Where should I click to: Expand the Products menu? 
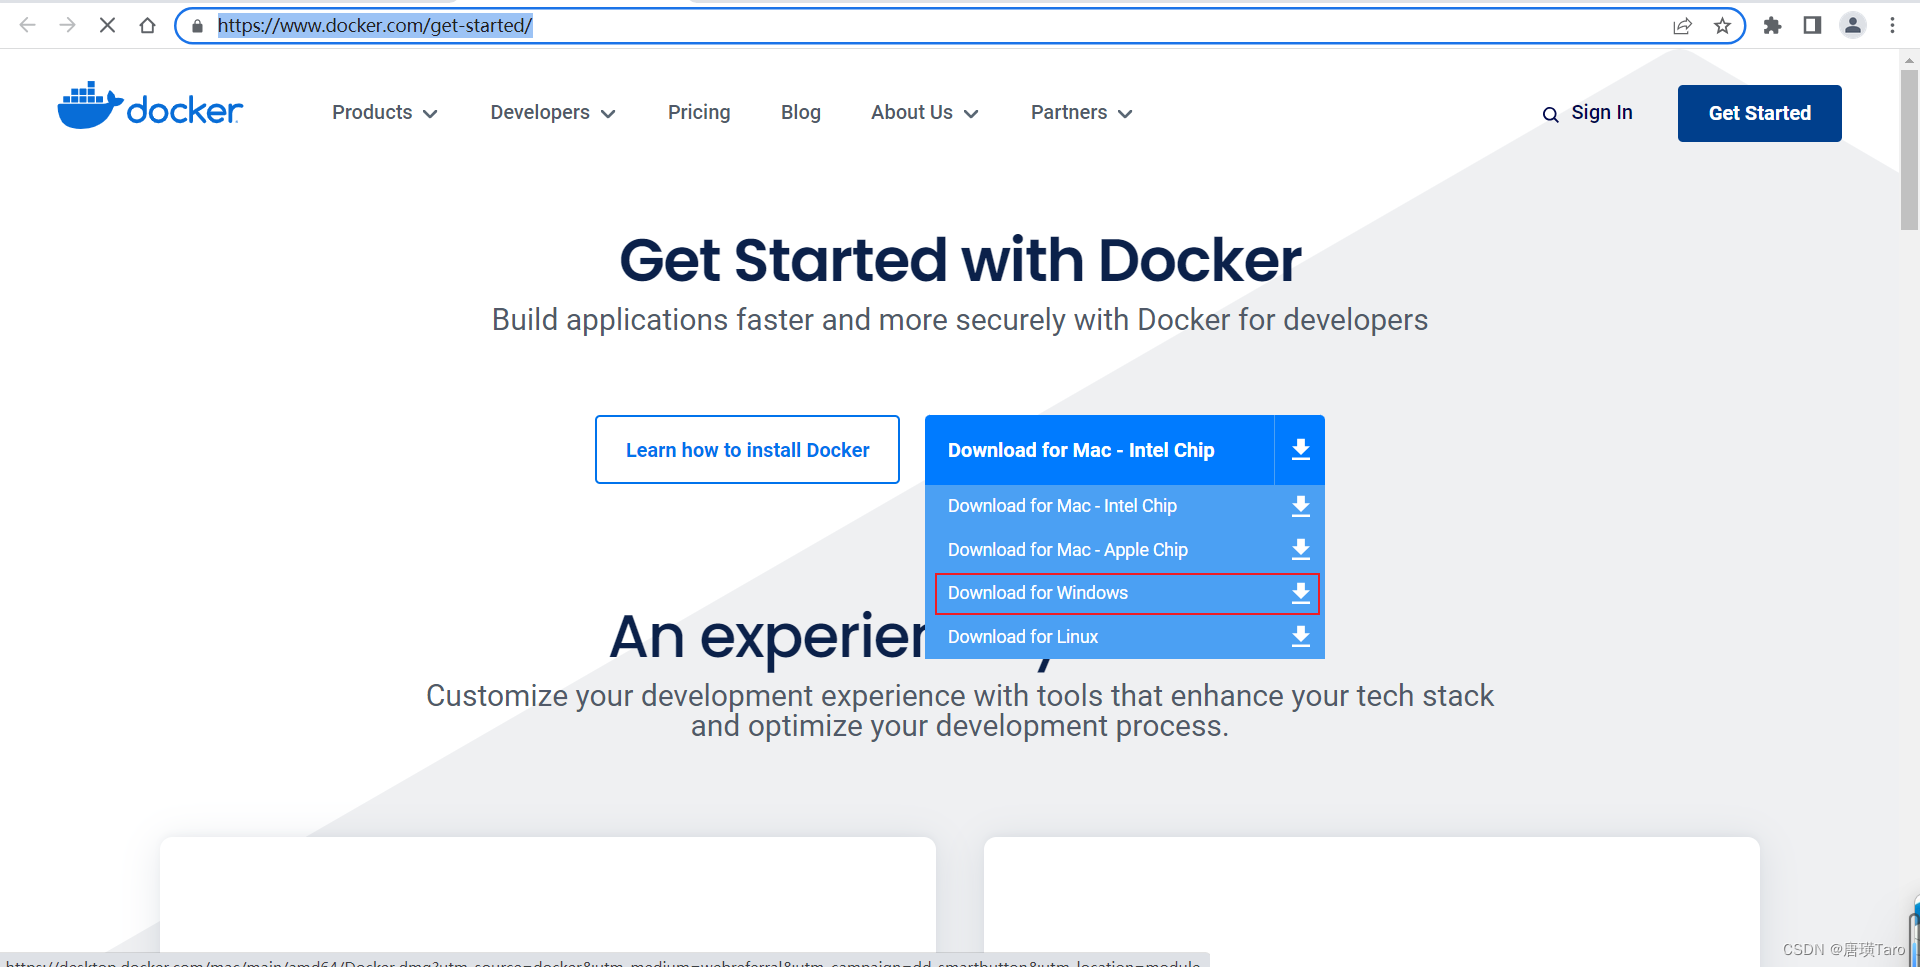click(385, 113)
